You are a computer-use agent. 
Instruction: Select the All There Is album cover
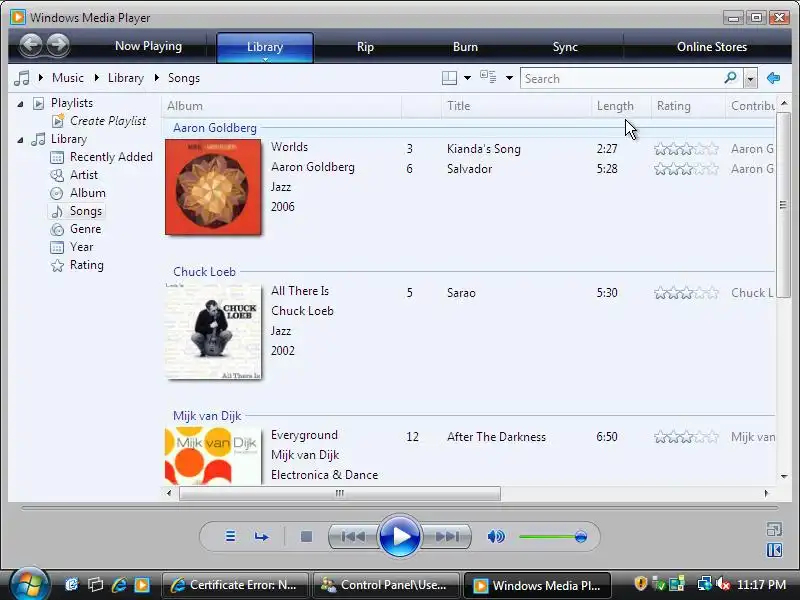[x=213, y=331]
